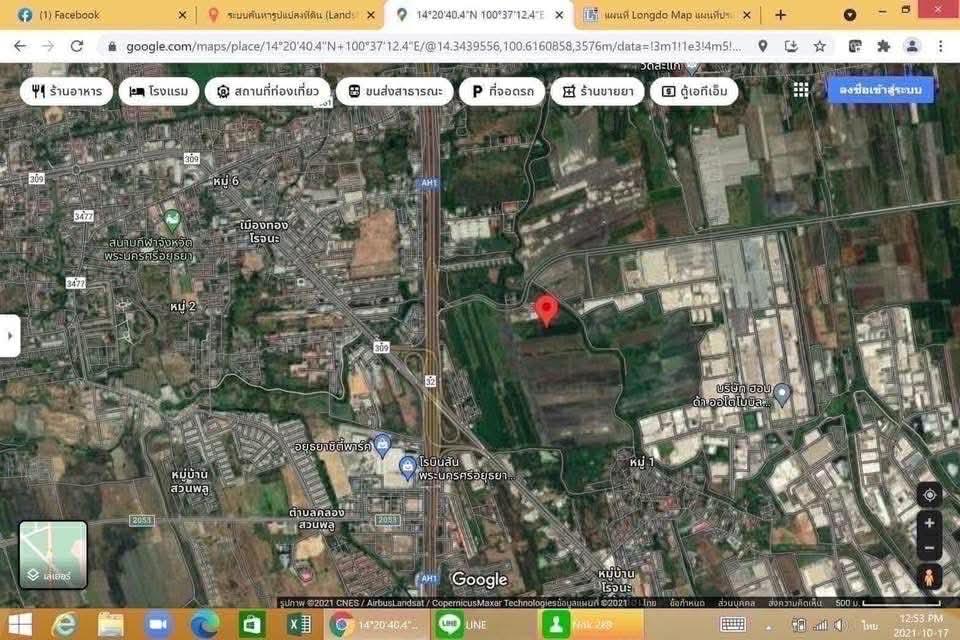The width and height of the screenshot is (960, 640).
Task: Click the map location pin icon in address bar
Action: point(762,46)
